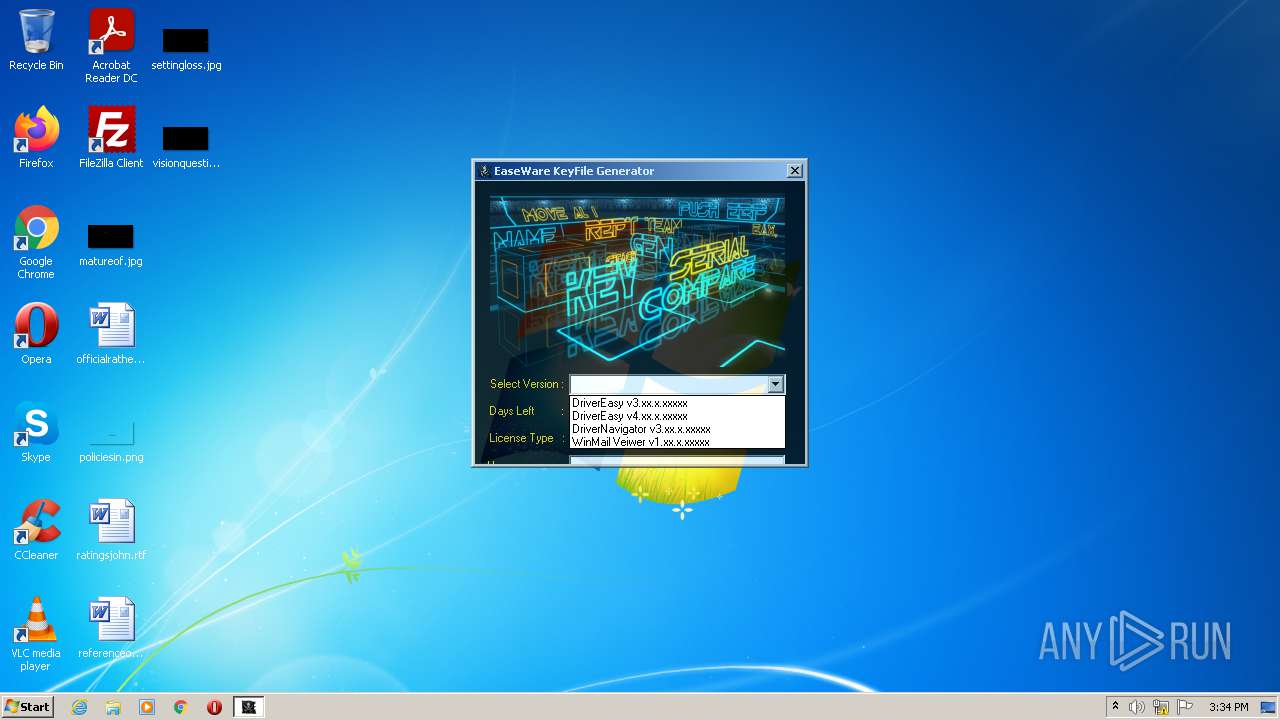This screenshot has height=720, width=1280.
Task: Click the network tray icon
Action: [1161, 707]
